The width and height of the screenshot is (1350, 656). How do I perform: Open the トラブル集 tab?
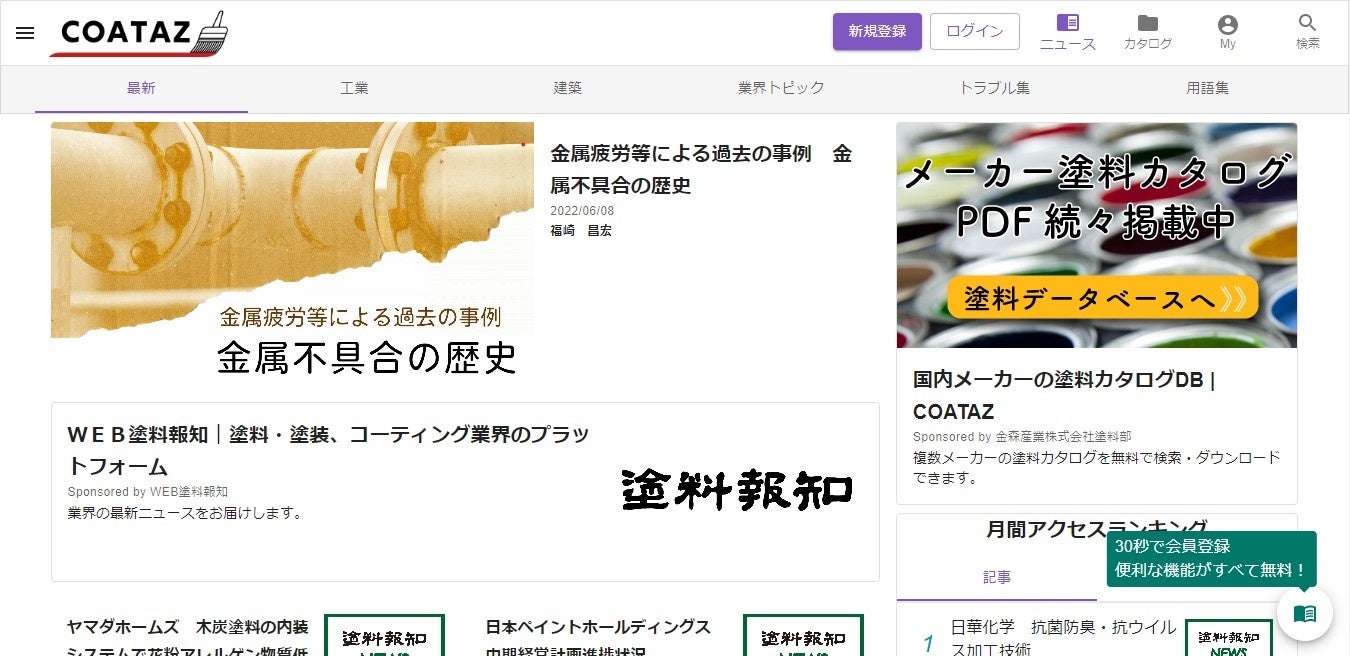(x=994, y=88)
